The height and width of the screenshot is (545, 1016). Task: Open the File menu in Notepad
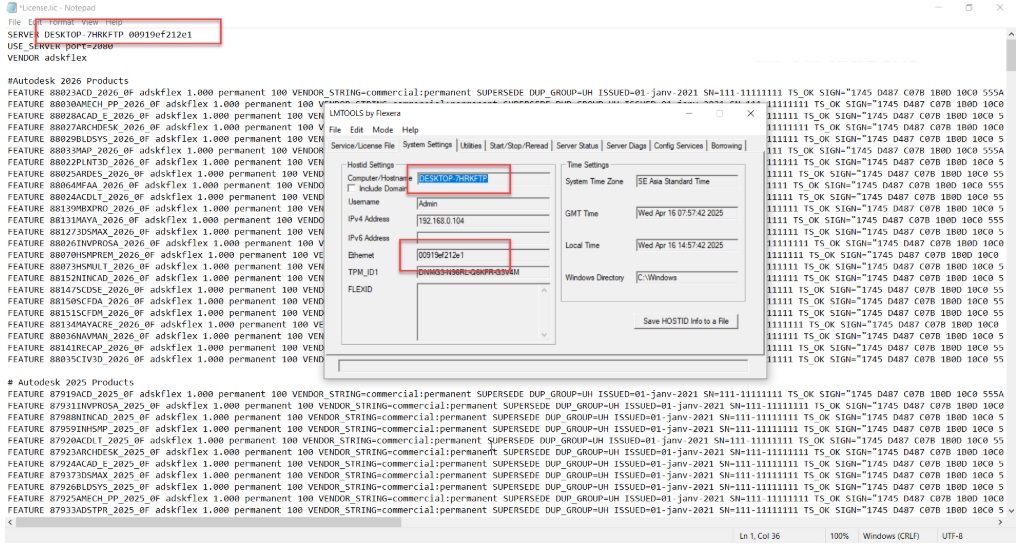coord(14,21)
